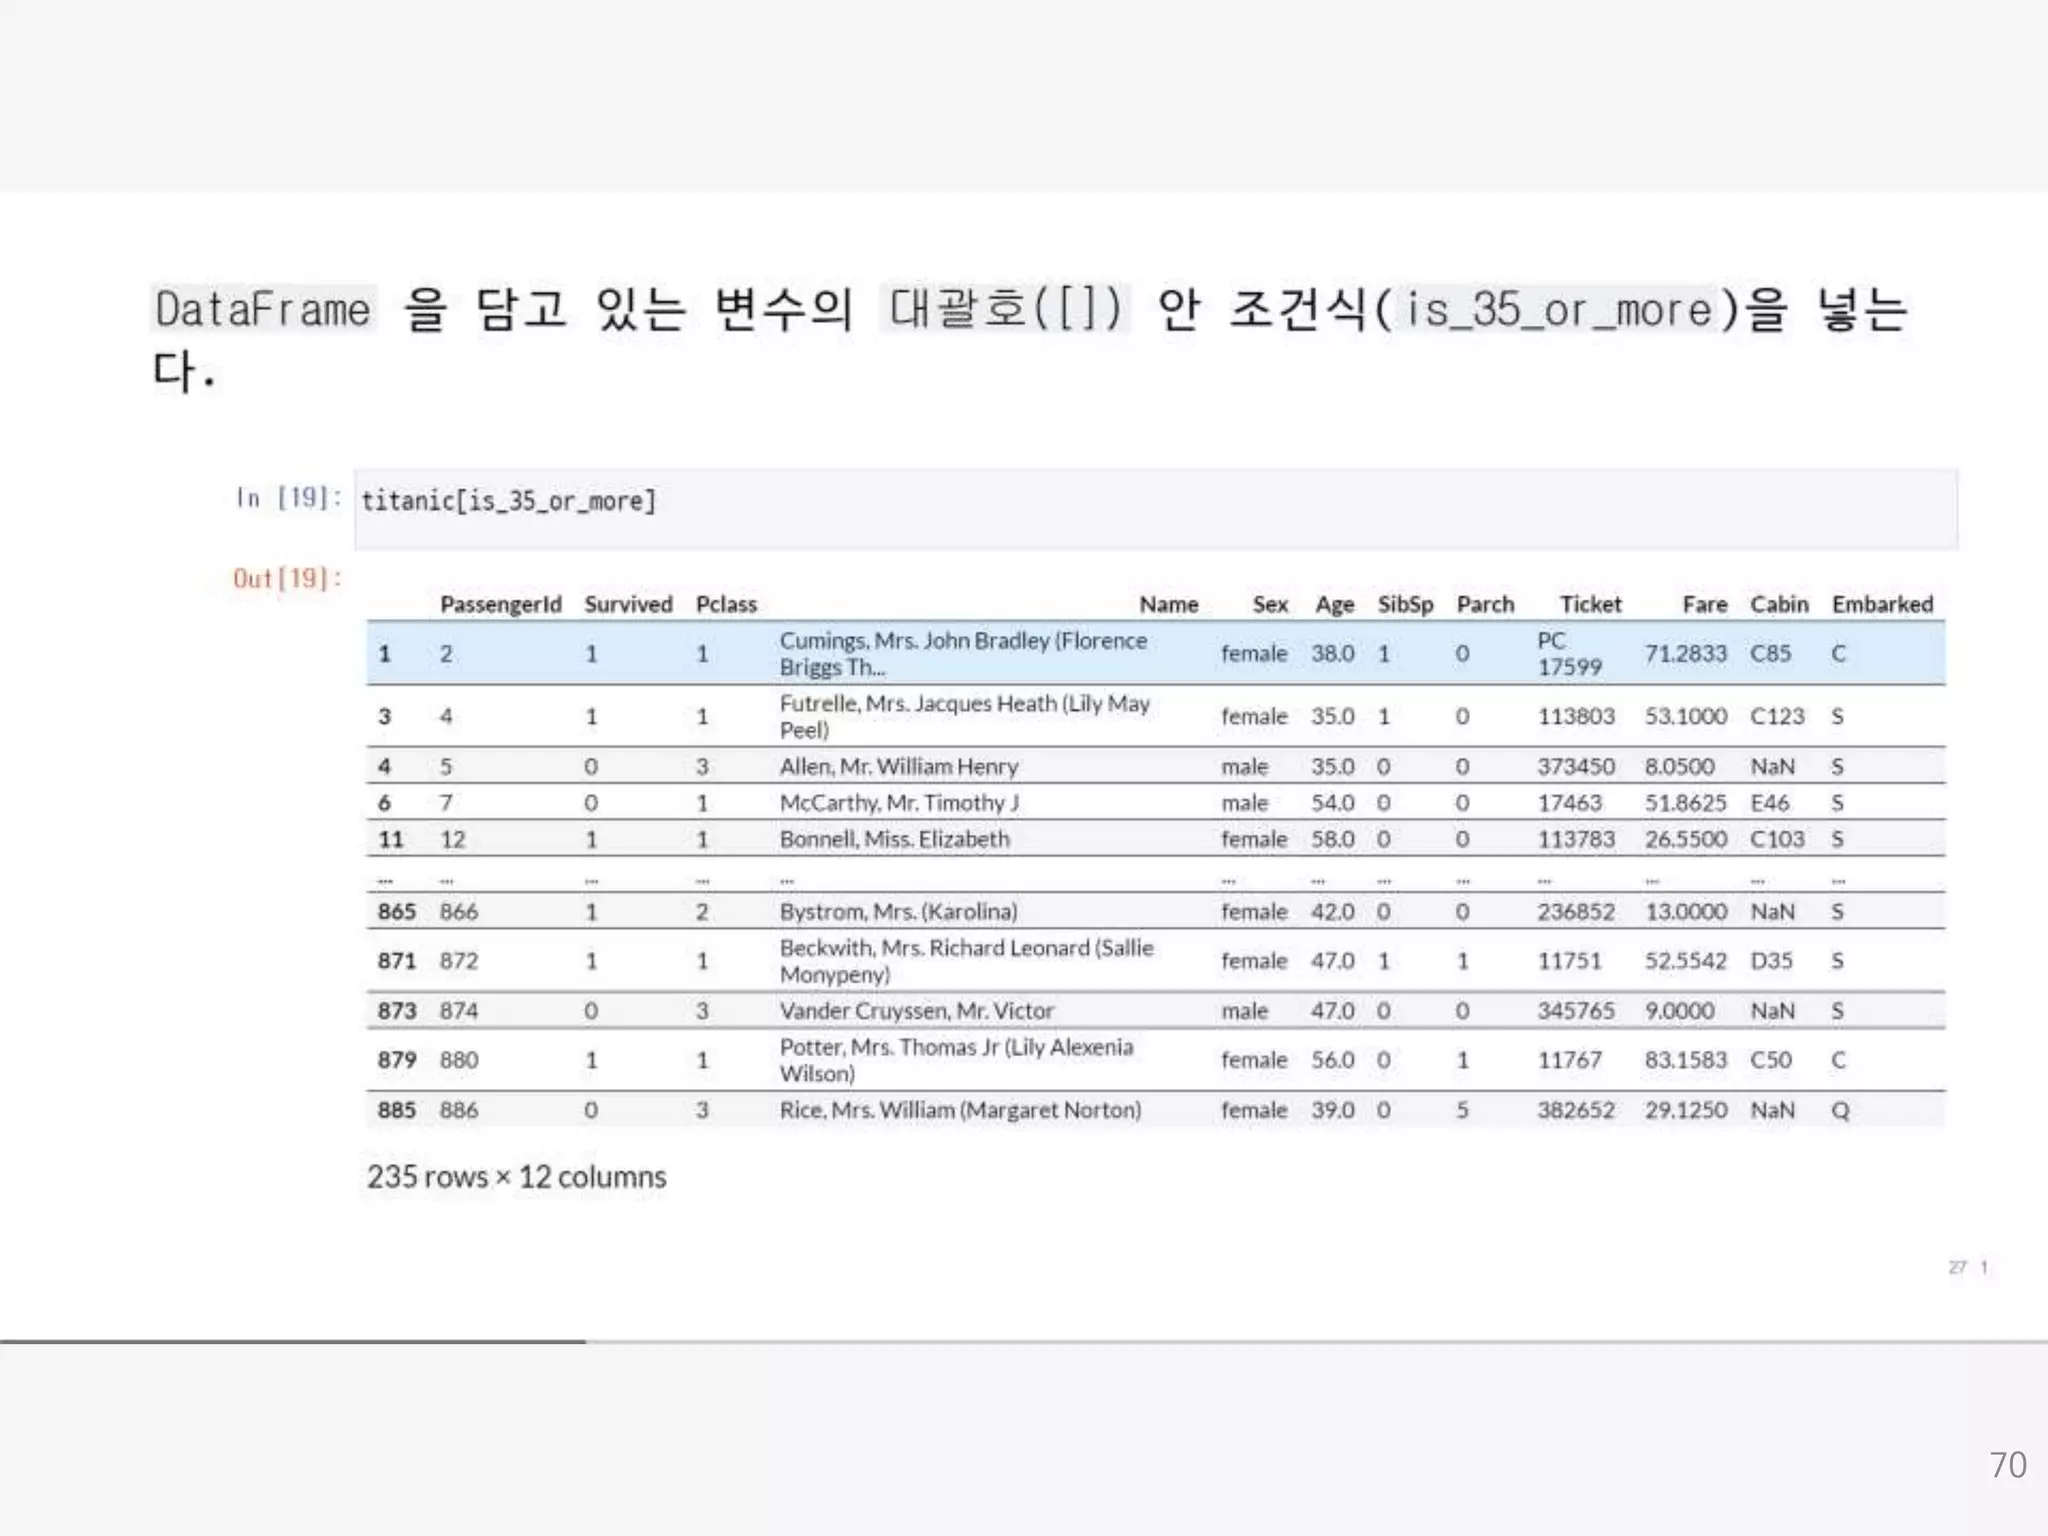This screenshot has width=2048, height=1536.
Task: Click the 235 rows × 12 columns summary
Action: pyautogui.click(x=516, y=1177)
